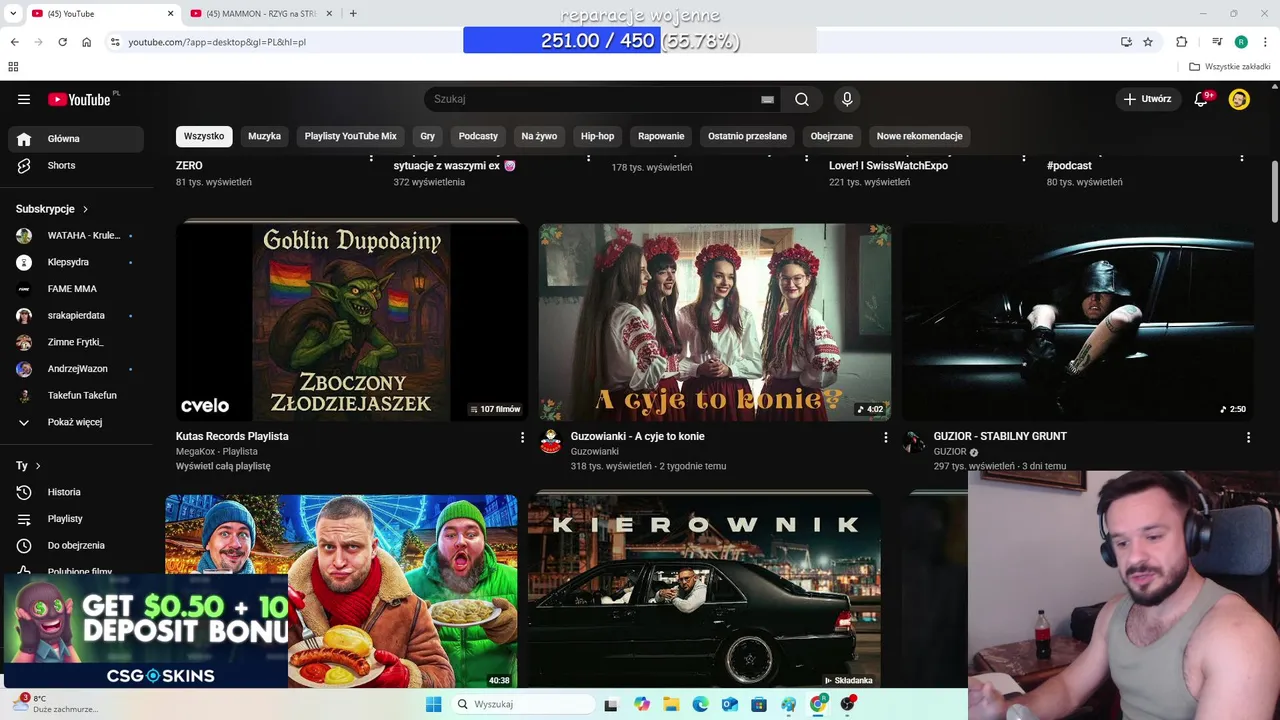Reload the page in Chrome
Image resolution: width=1280 pixels, height=720 pixels.
click(62, 42)
